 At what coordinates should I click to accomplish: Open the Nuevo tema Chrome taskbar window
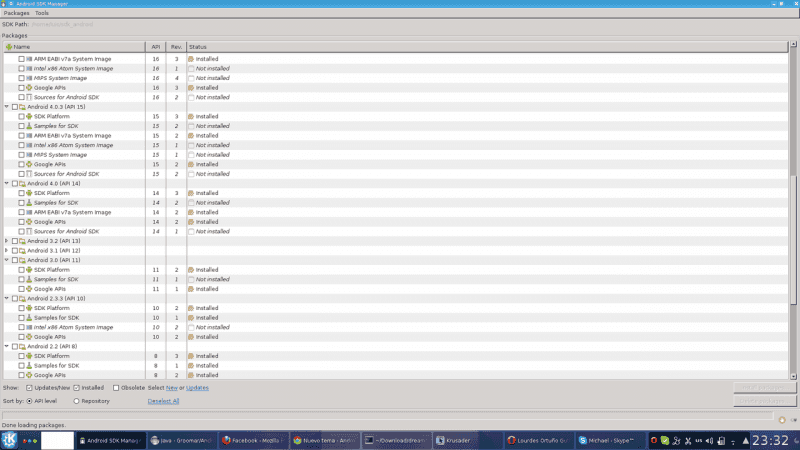(x=325, y=440)
